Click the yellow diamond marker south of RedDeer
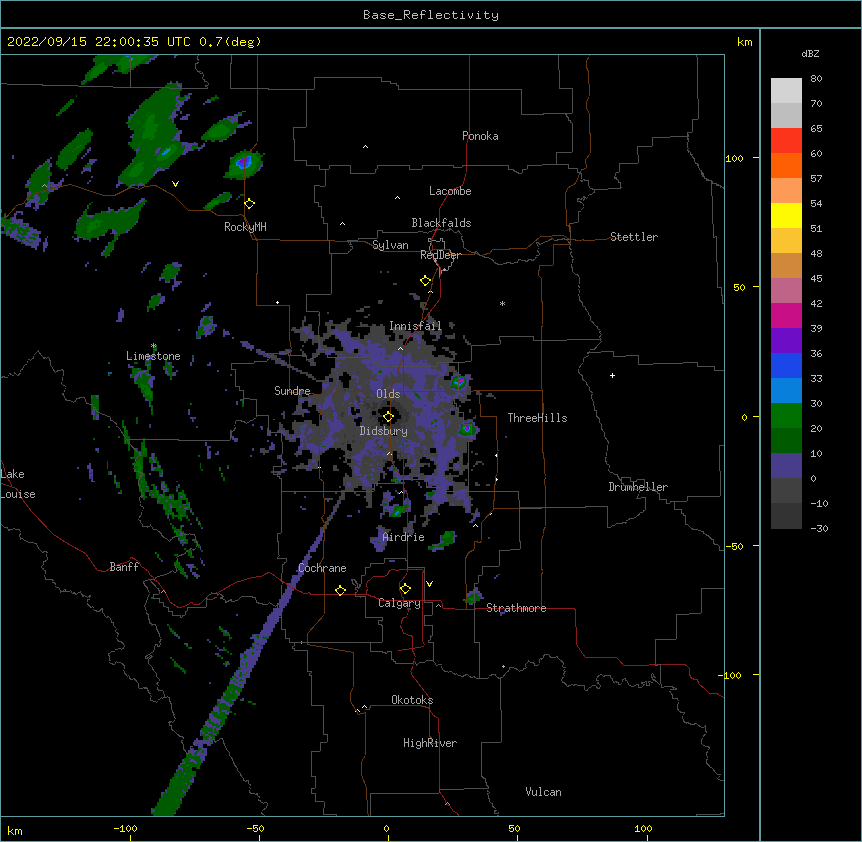The height and width of the screenshot is (842, 862). 426,281
